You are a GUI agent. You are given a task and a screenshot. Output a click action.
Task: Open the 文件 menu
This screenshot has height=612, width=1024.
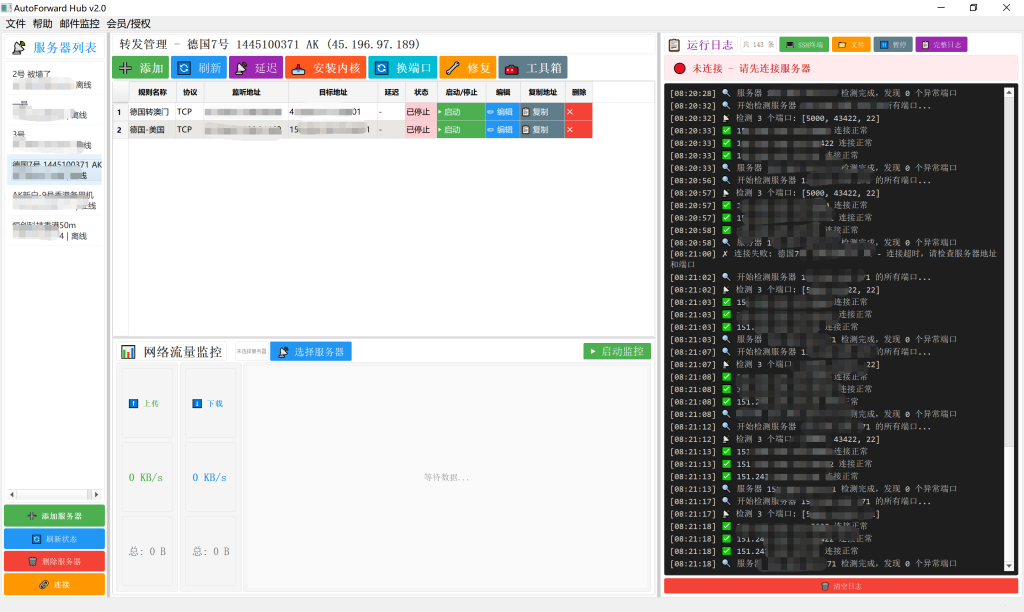(x=16, y=24)
